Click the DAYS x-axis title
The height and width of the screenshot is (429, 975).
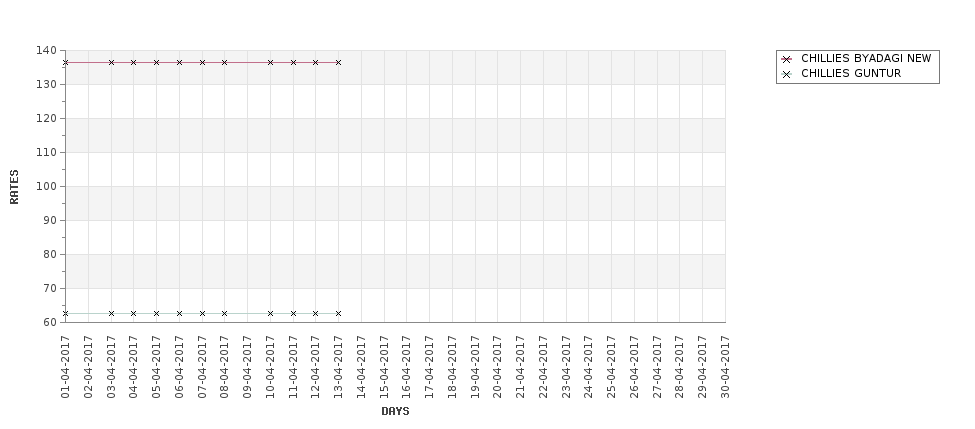(x=395, y=411)
